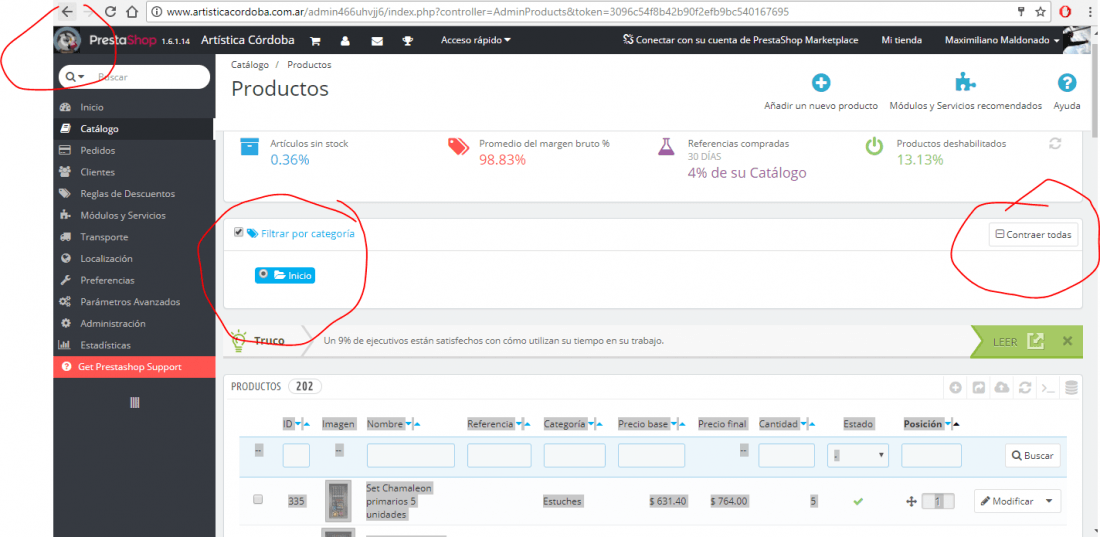Open the shopping cart icon in header
This screenshot has height=537, width=1100.
pos(316,41)
